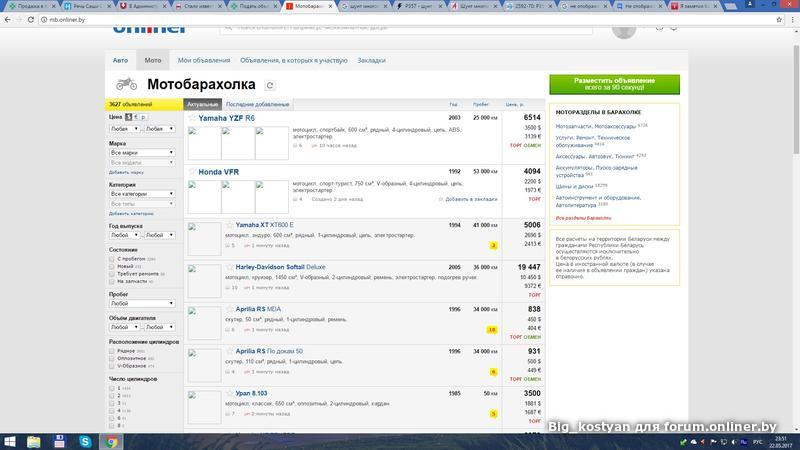Image resolution: width=800 pixels, height=450 pixels.
Task: Click the Harley-Davidson Softail listing thumbnail
Action: click(204, 281)
